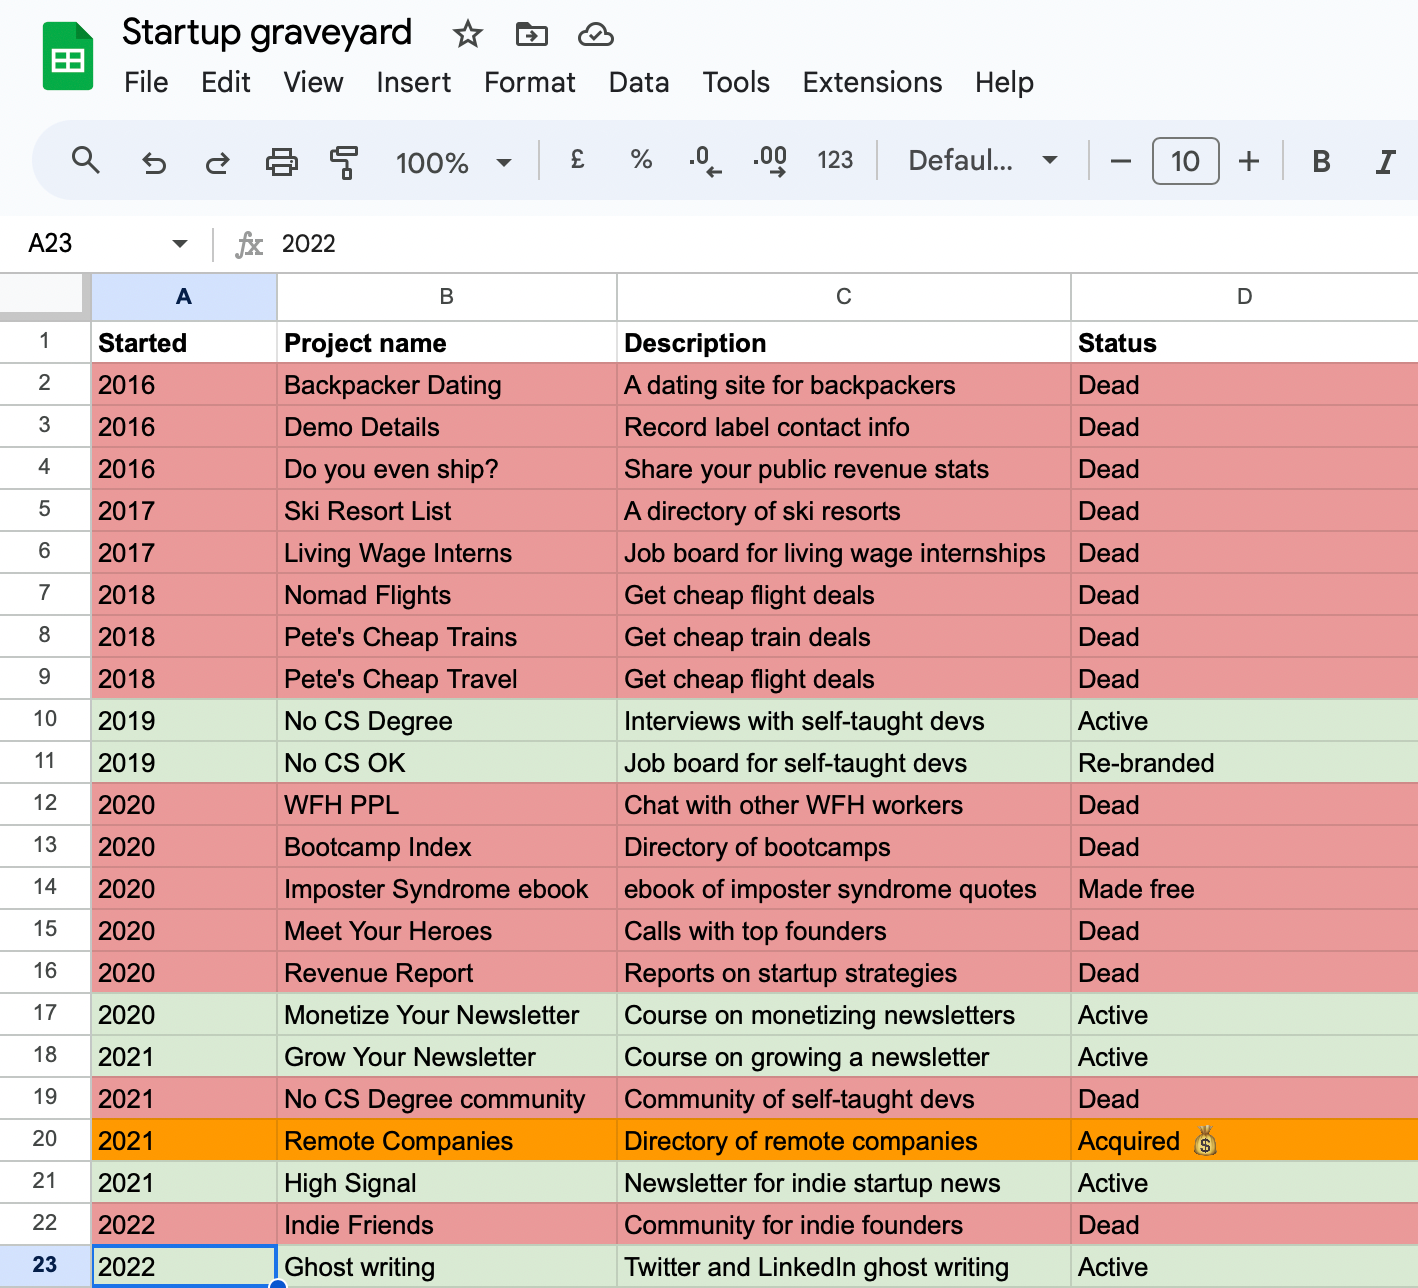
Task: Click the search icon in the toolbar
Action: pyautogui.click(x=86, y=160)
